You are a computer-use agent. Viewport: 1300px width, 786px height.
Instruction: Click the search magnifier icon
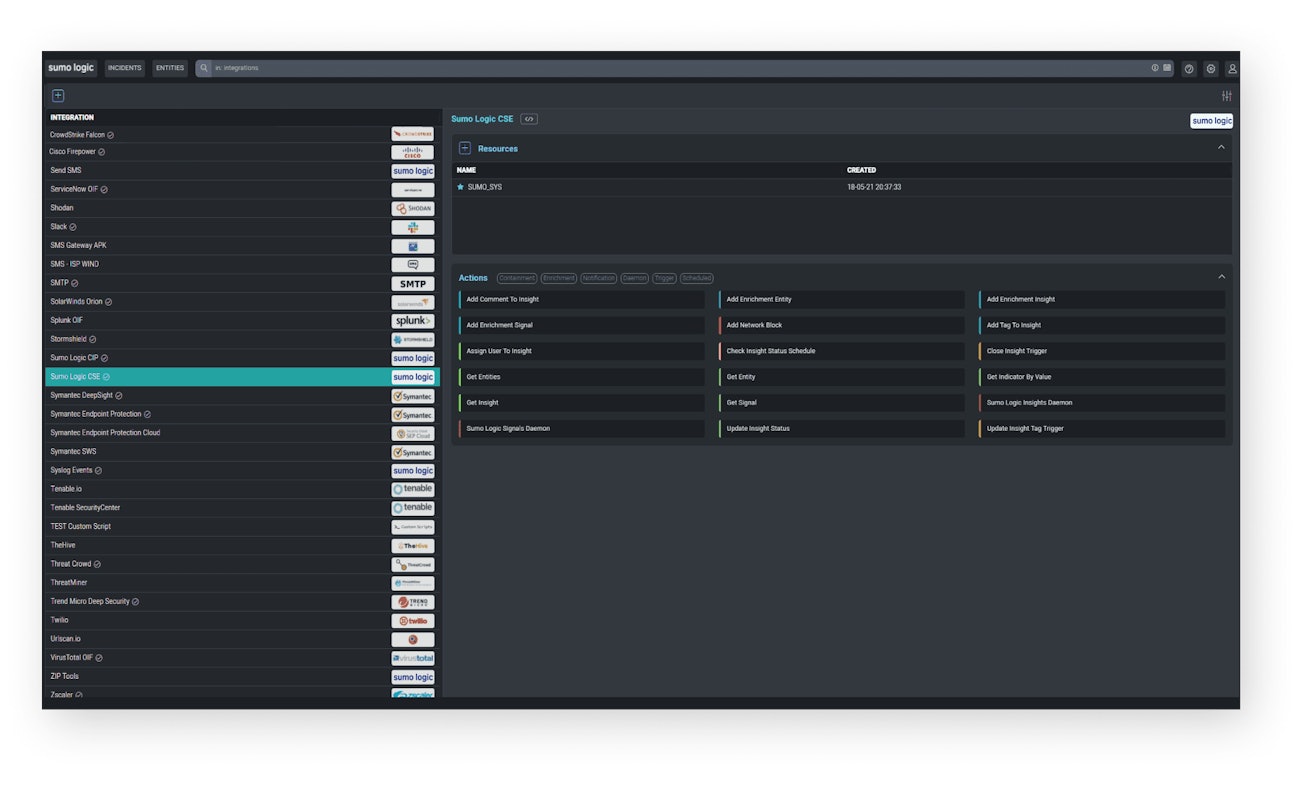click(x=204, y=68)
